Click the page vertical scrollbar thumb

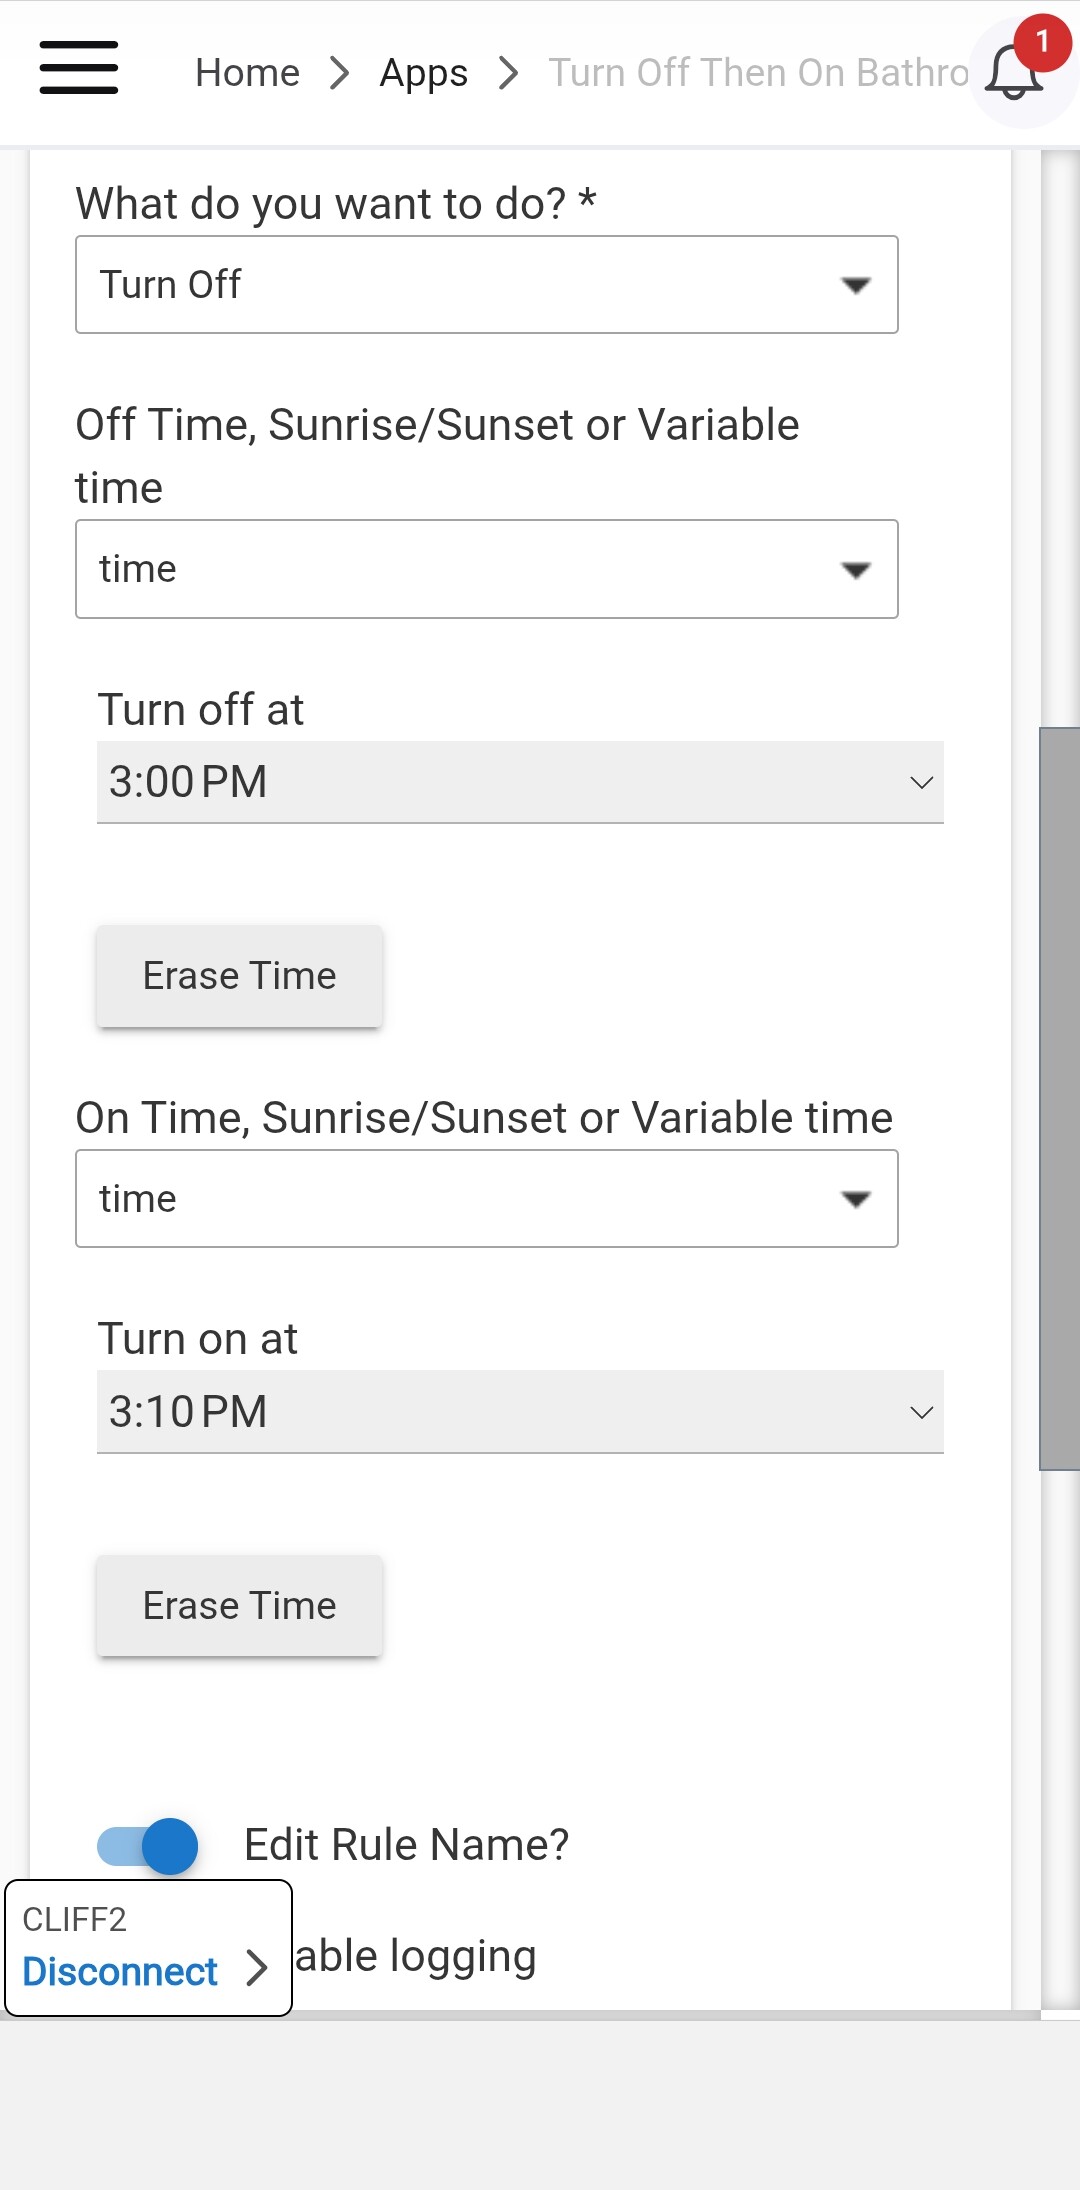click(1059, 1098)
